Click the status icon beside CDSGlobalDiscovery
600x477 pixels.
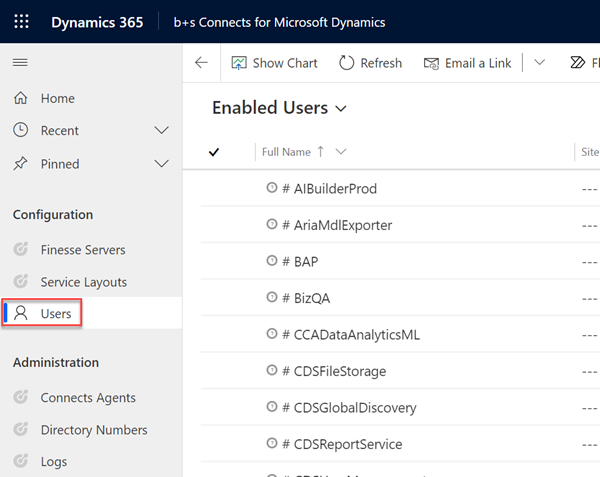tap(272, 407)
